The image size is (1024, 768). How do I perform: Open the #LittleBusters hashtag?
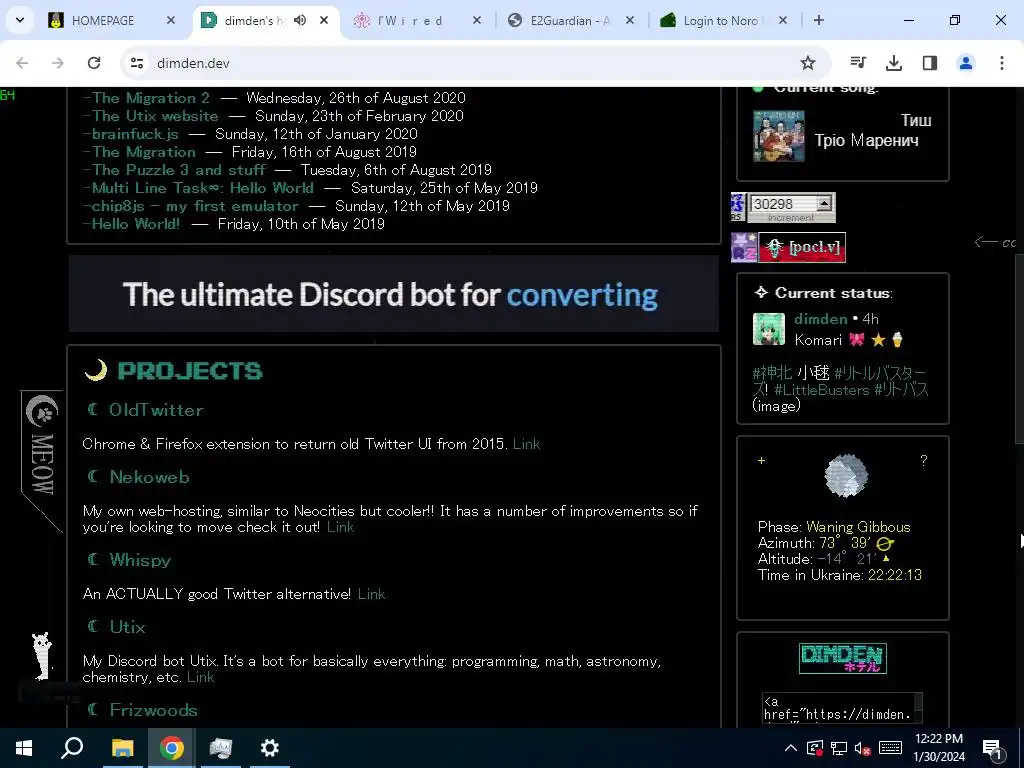(822, 390)
